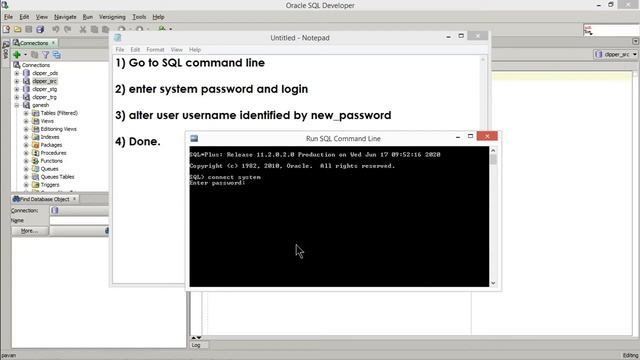
Task: Expand the clipper_src connection
Action: click(x=17, y=81)
